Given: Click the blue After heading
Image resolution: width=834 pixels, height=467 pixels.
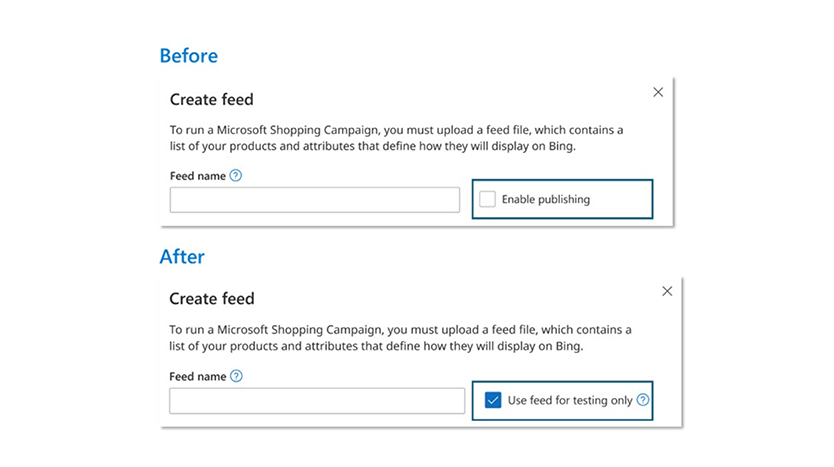Looking at the screenshot, I should click(x=182, y=257).
